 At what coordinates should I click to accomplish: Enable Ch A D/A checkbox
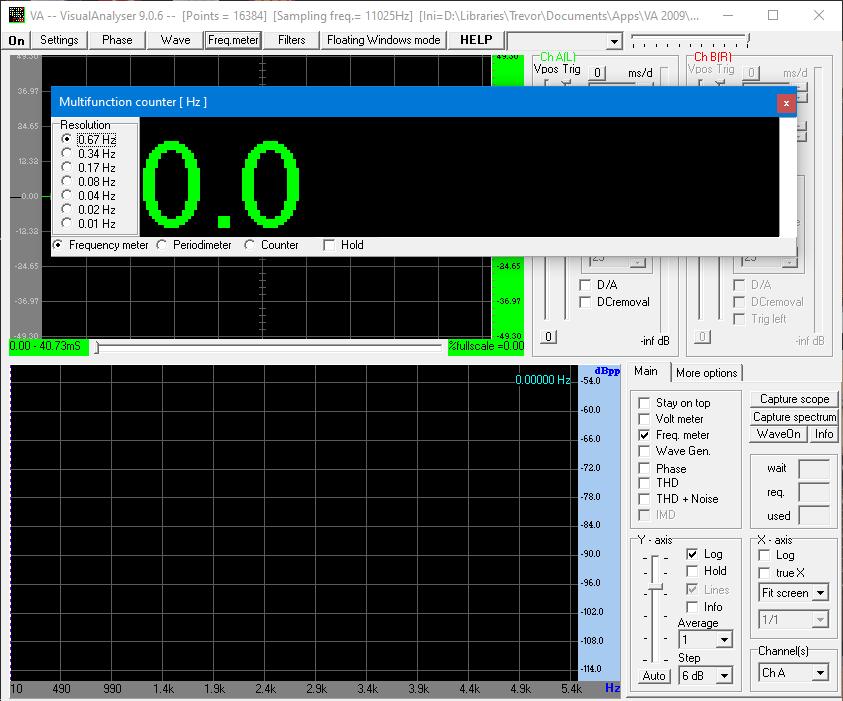pos(585,285)
